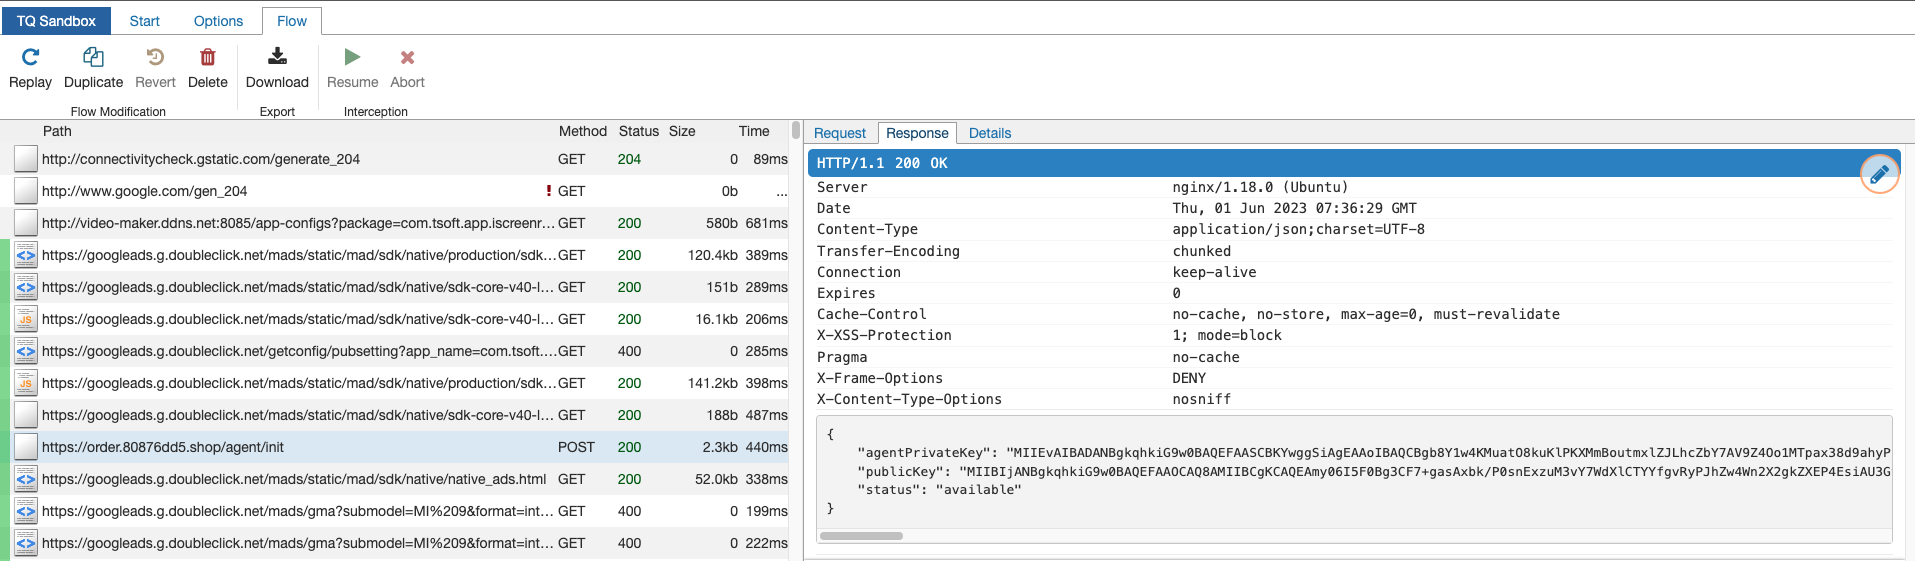Duplicate the selected flow
The width and height of the screenshot is (1915, 561).
[x=93, y=58]
